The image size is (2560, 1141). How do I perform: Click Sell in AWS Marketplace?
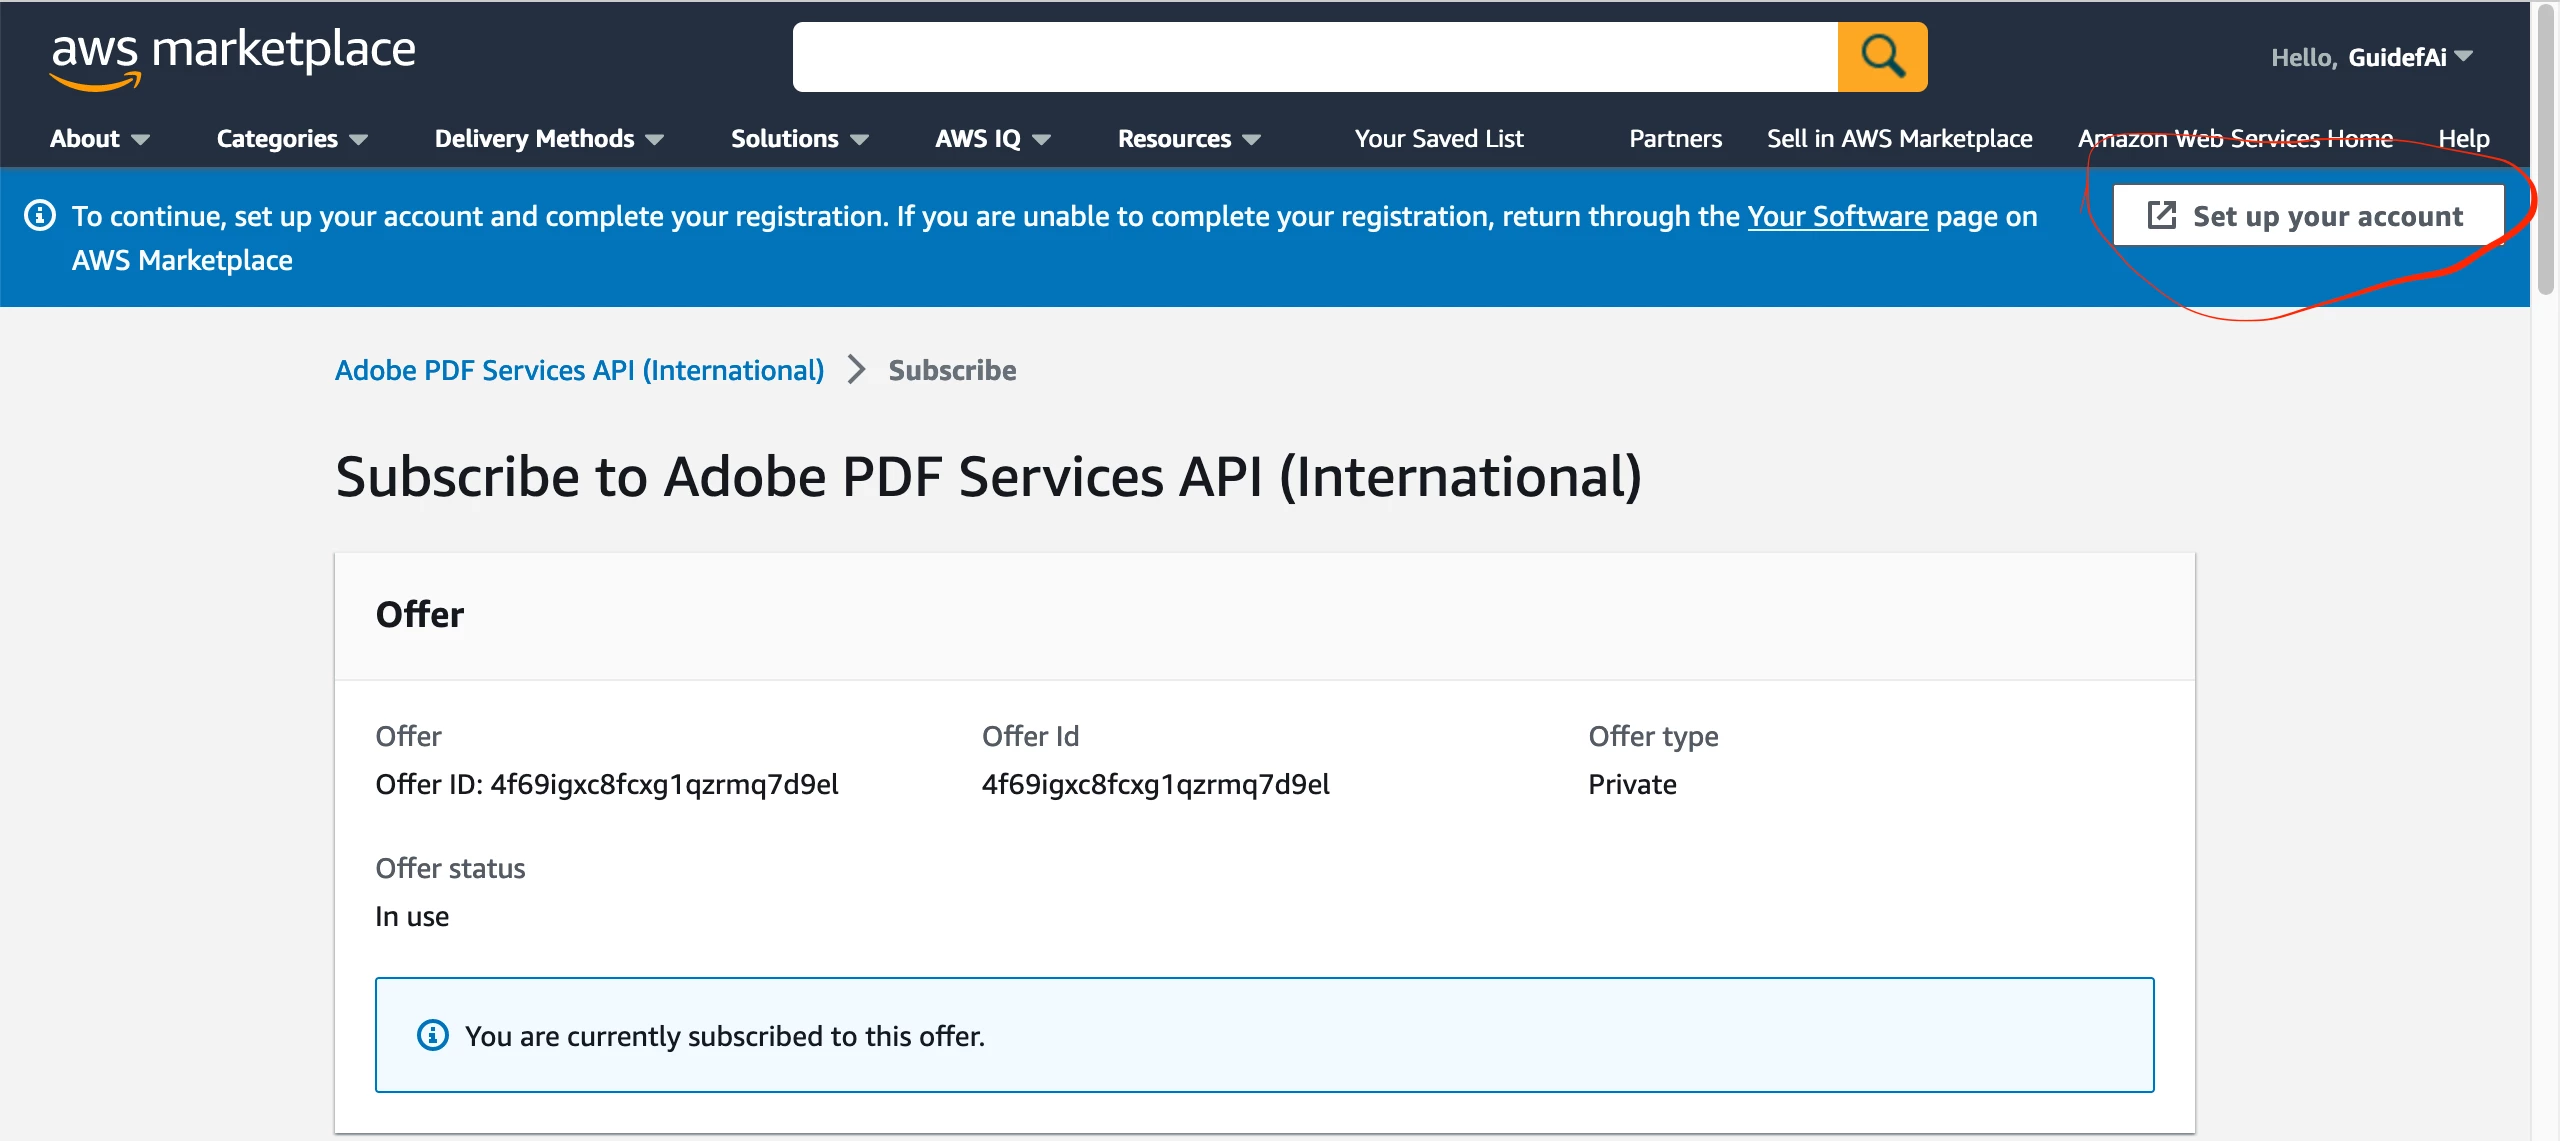[1899, 139]
